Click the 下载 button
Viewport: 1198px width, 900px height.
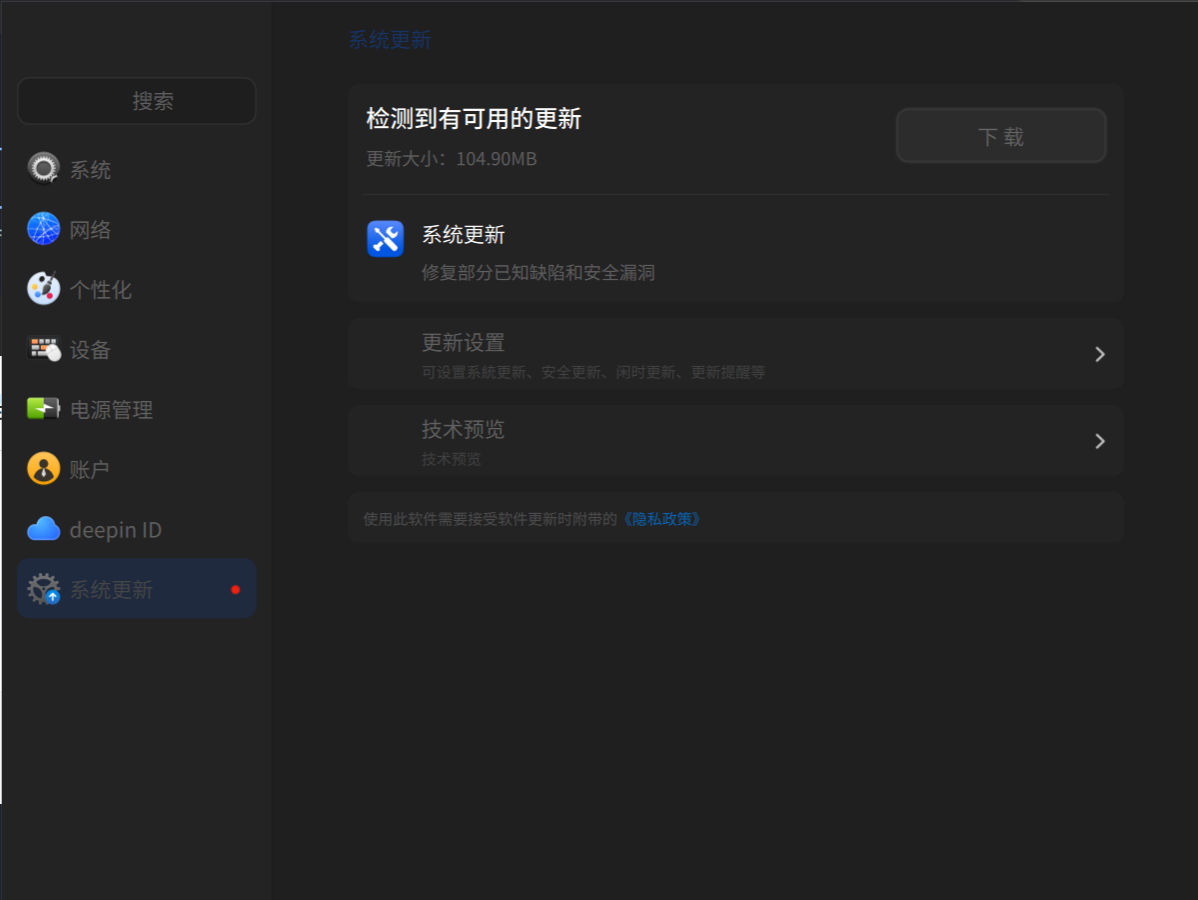tap(1001, 136)
